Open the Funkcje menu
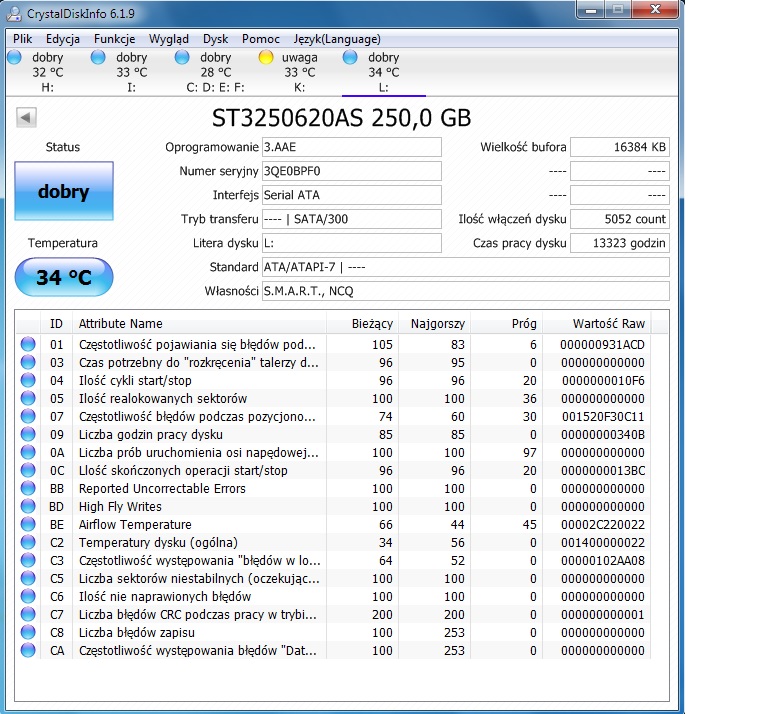The width and height of the screenshot is (768, 714). pyautogui.click(x=115, y=39)
